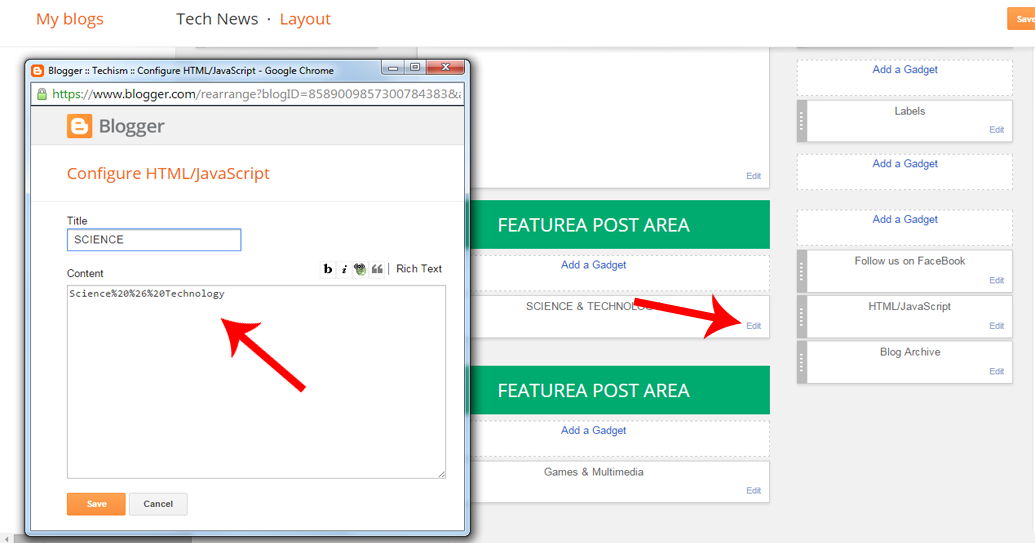This screenshot has height=543, width=1035.
Task: Click the popup window address bar URL
Action: pyautogui.click(x=256, y=94)
